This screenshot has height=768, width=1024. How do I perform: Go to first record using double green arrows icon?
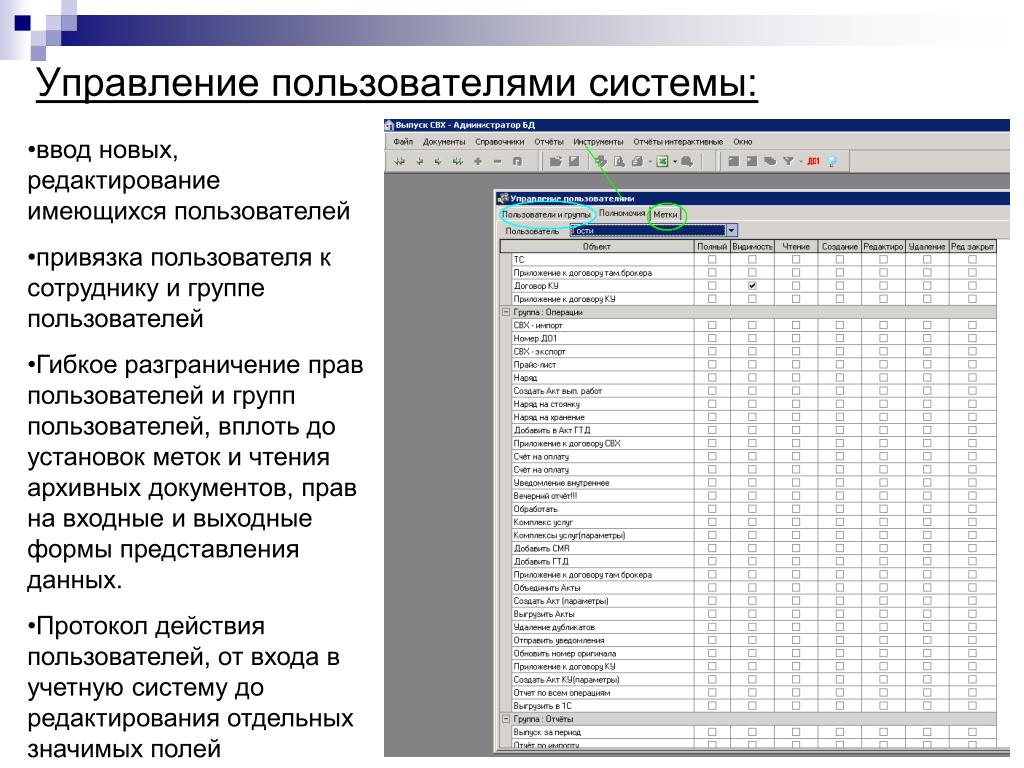tap(399, 161)
